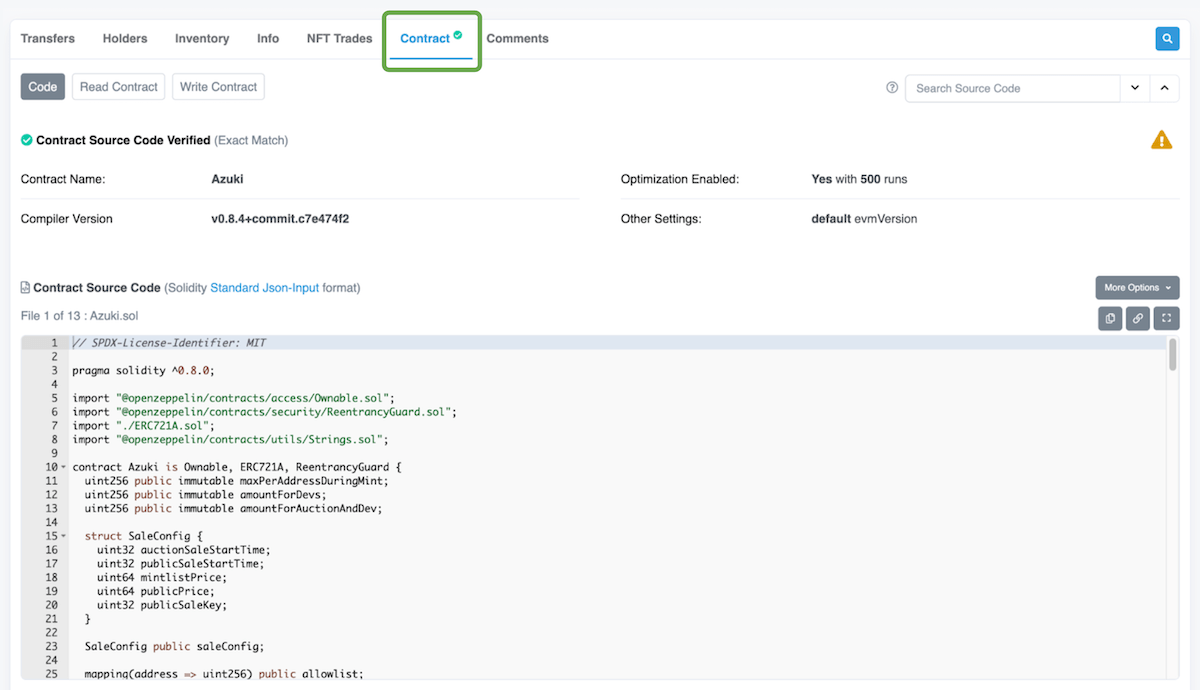Click the uint64 publicPrice line
The image size is (1200, 690).
tap(158, 591)
